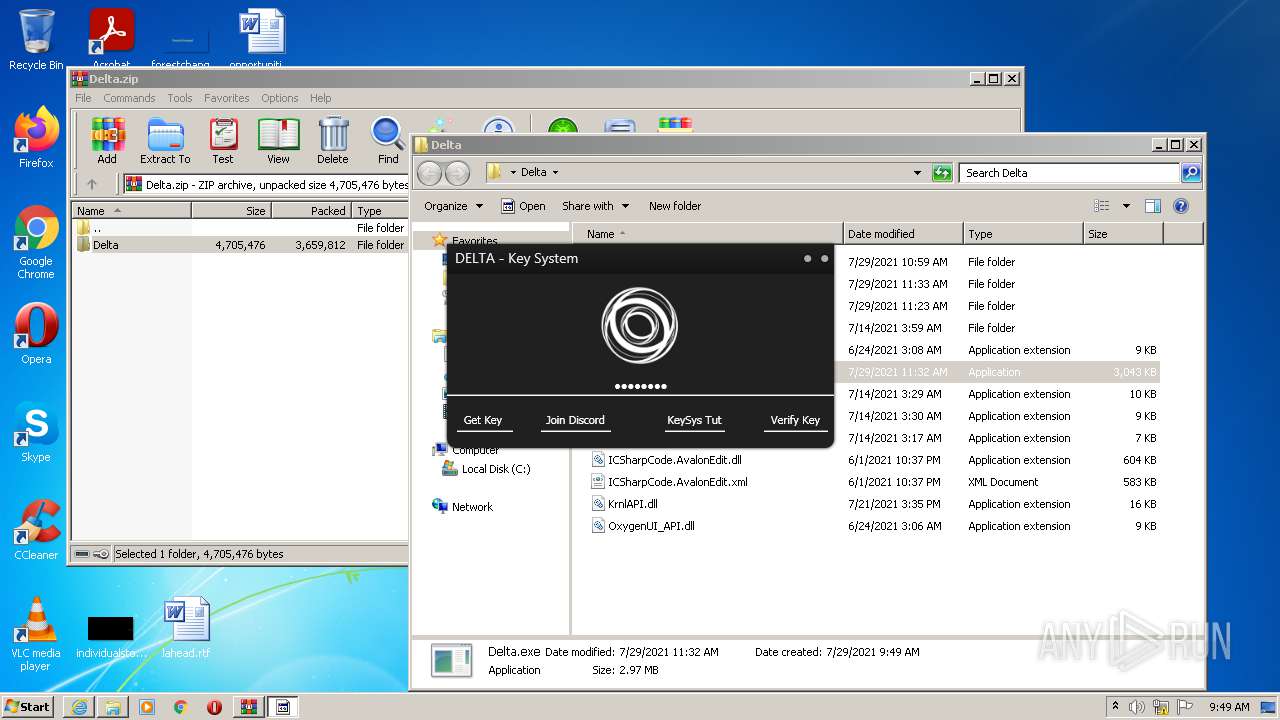
Task: Select Network in the navigation pane
Action: tap(463, 507)
